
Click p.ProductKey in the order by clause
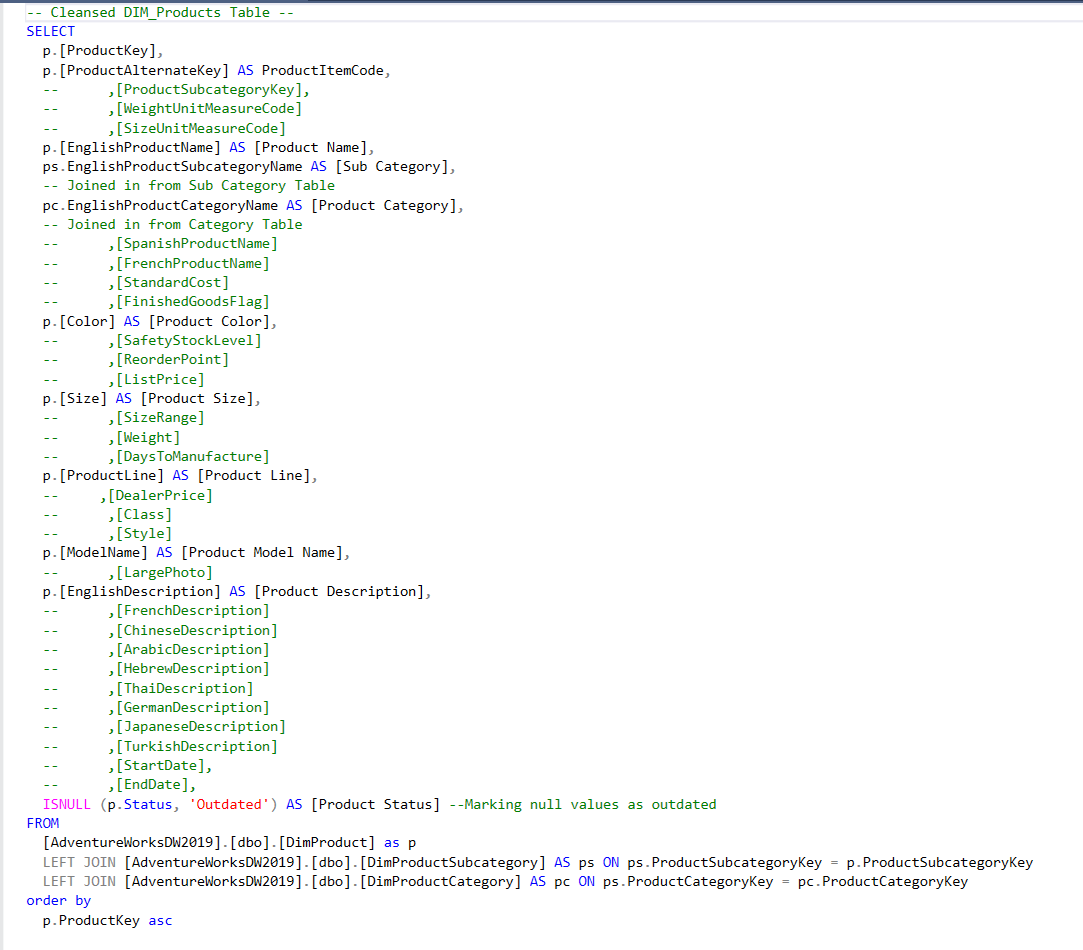[91, 920]
